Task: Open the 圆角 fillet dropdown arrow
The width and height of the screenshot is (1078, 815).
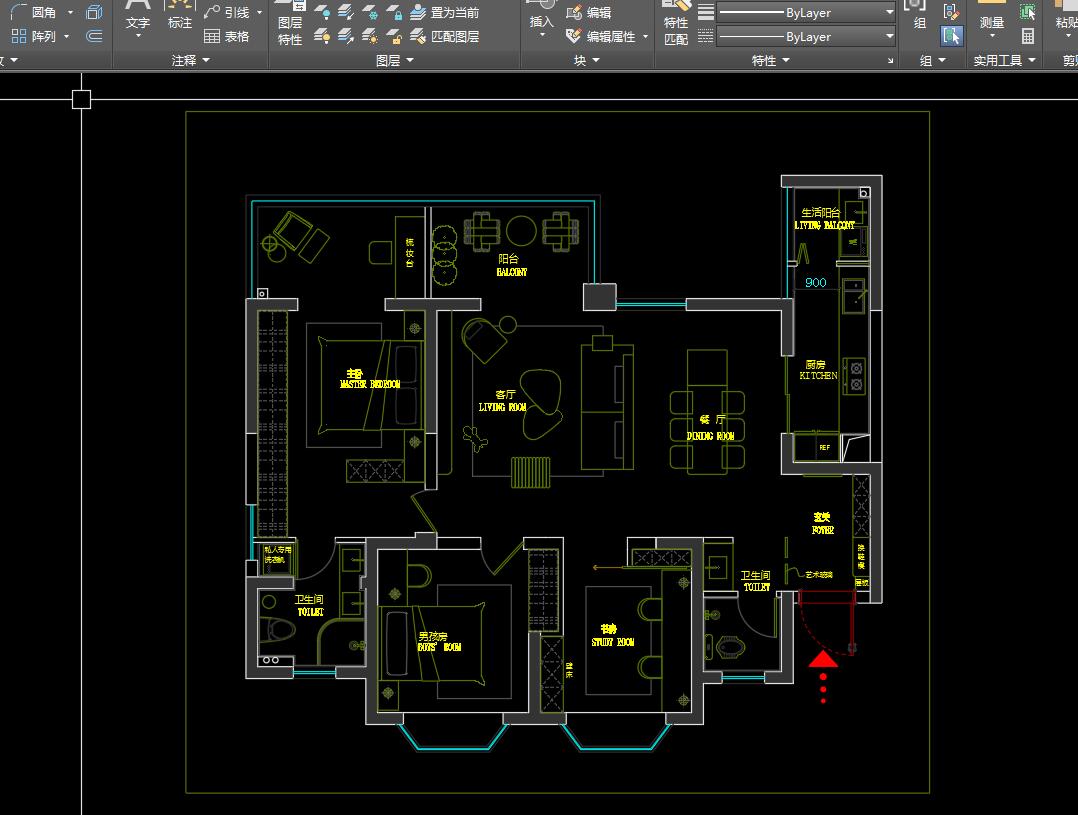Action: point(70,12)
